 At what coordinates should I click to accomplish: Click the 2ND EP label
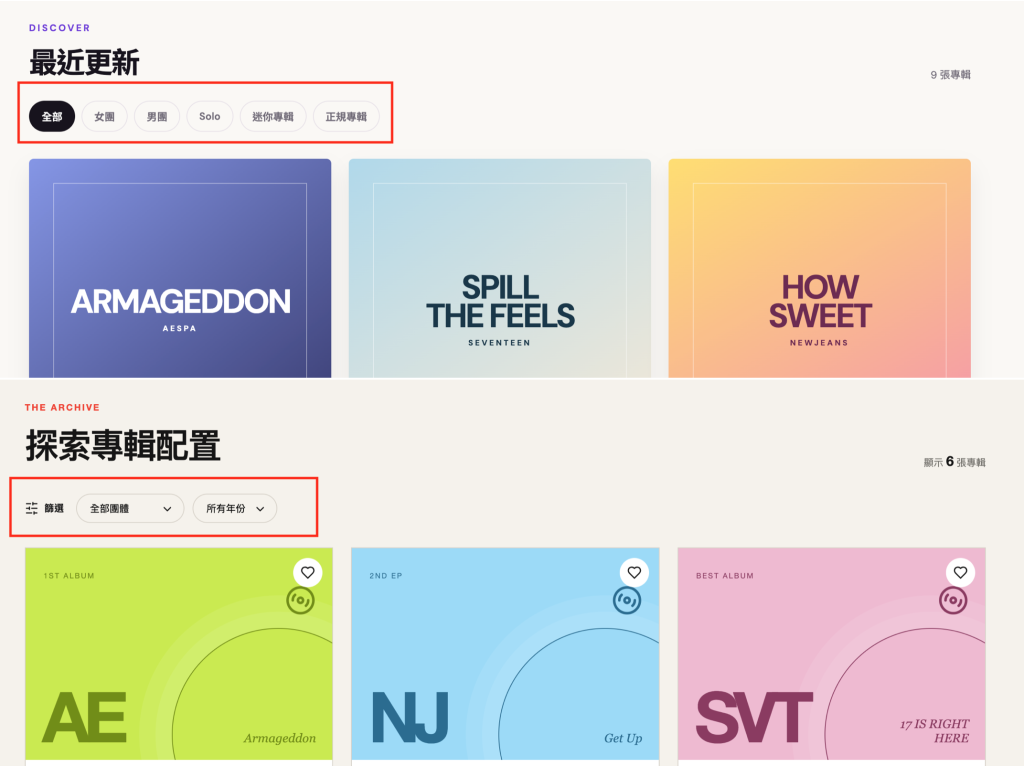coord(386,576)
